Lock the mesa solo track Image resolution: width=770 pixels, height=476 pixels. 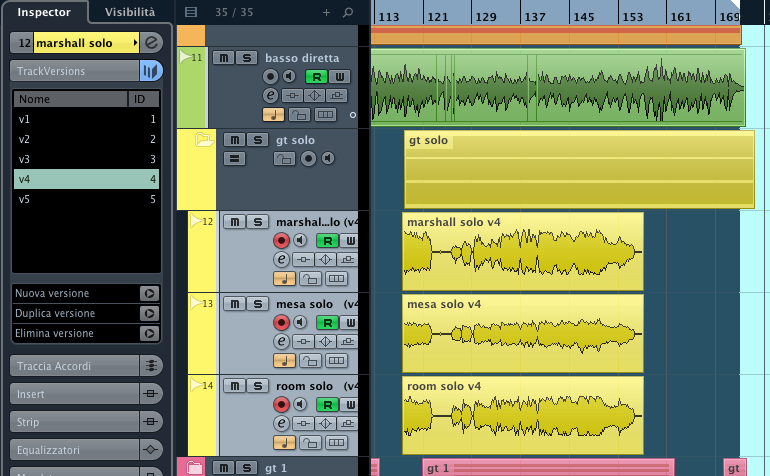(310, 361)
